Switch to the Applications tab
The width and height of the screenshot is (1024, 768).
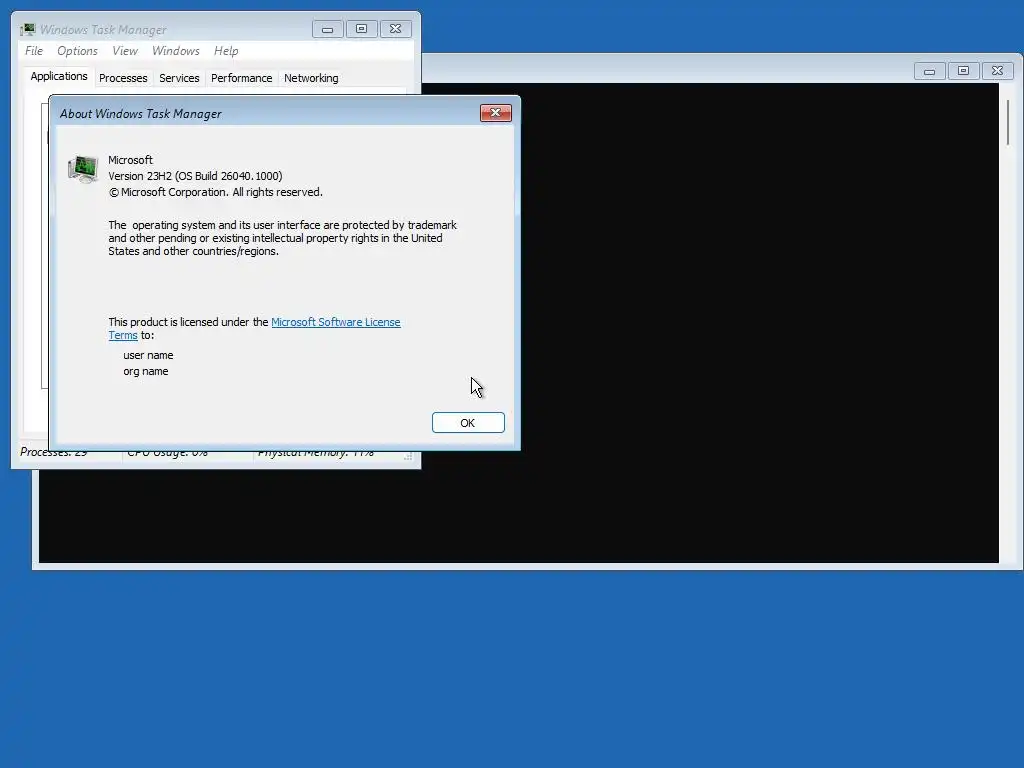[59, 76]
